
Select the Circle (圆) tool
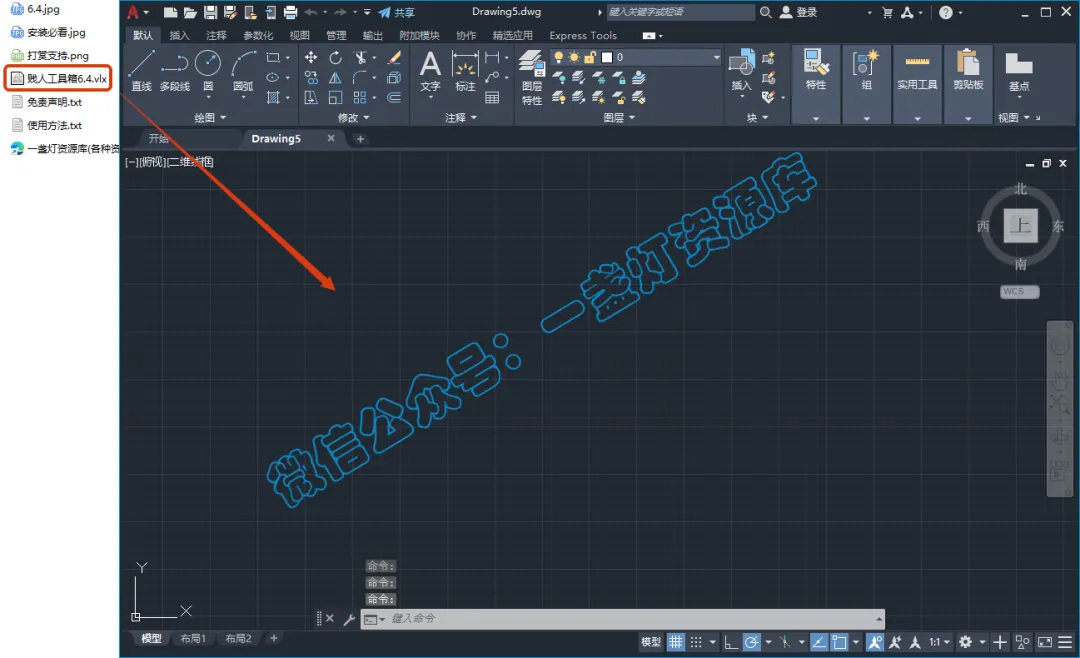coord(208,70)
